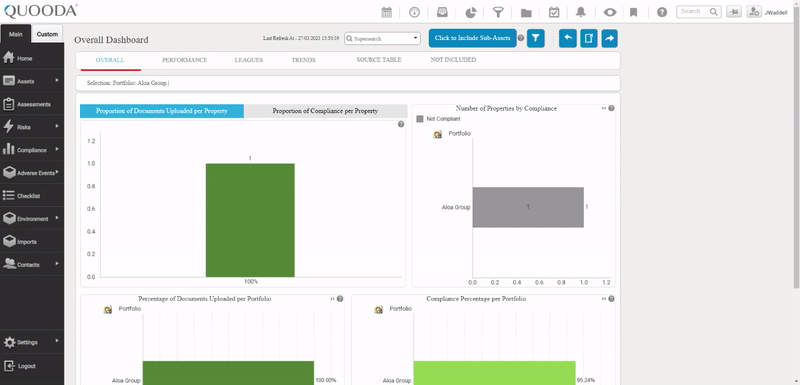Click help icon on documents uploaded chart
This screenshot has height=385, width=800.
tap(401, 124)
